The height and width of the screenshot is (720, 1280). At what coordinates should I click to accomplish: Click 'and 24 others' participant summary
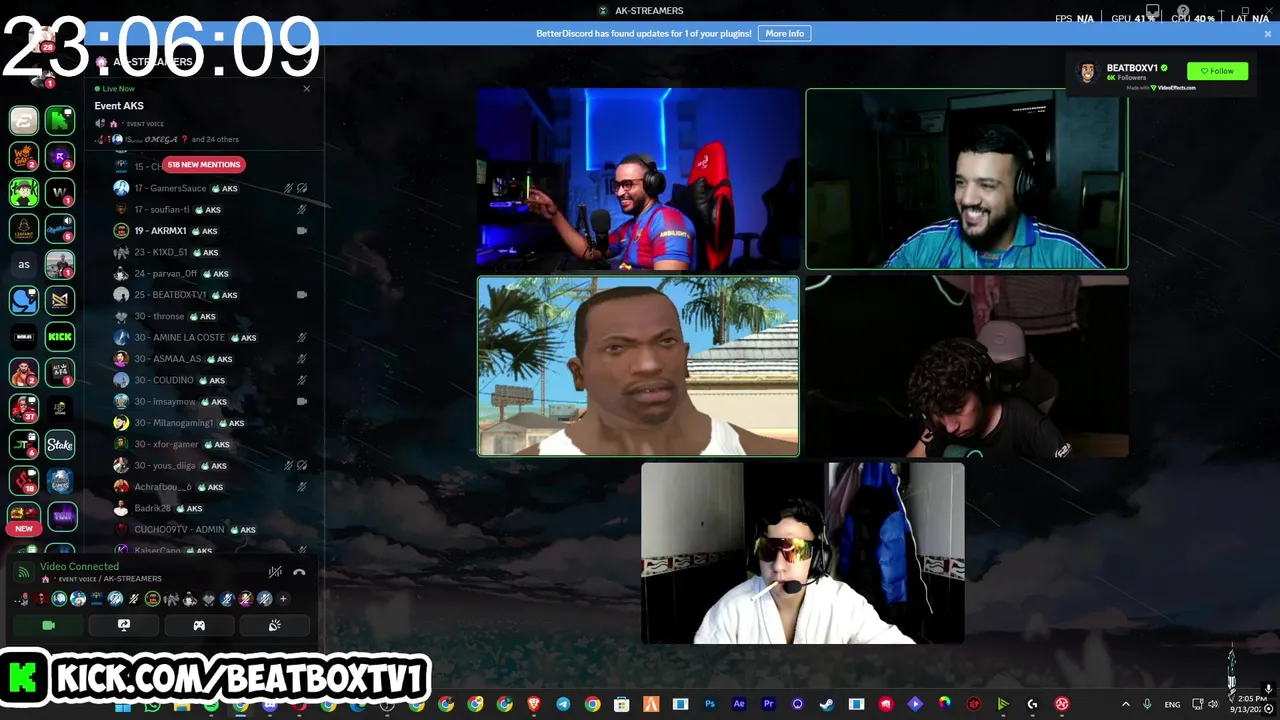(x=215, y=139)
